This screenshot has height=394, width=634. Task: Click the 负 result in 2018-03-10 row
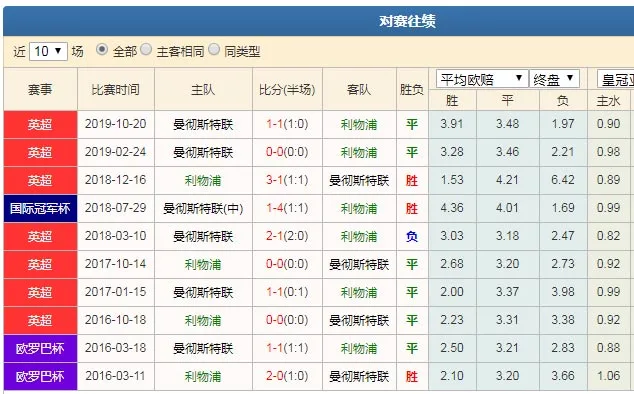click(412, 236)
